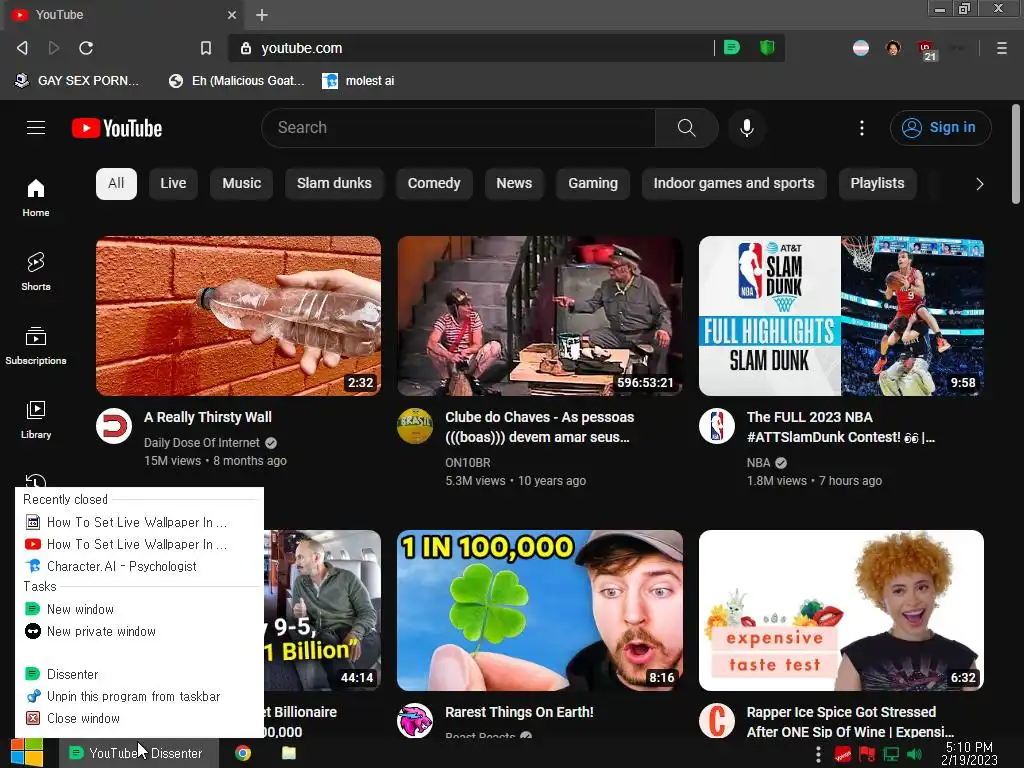Select the News filter chip
Viewport: 1024px width, 768px height.
514,184
